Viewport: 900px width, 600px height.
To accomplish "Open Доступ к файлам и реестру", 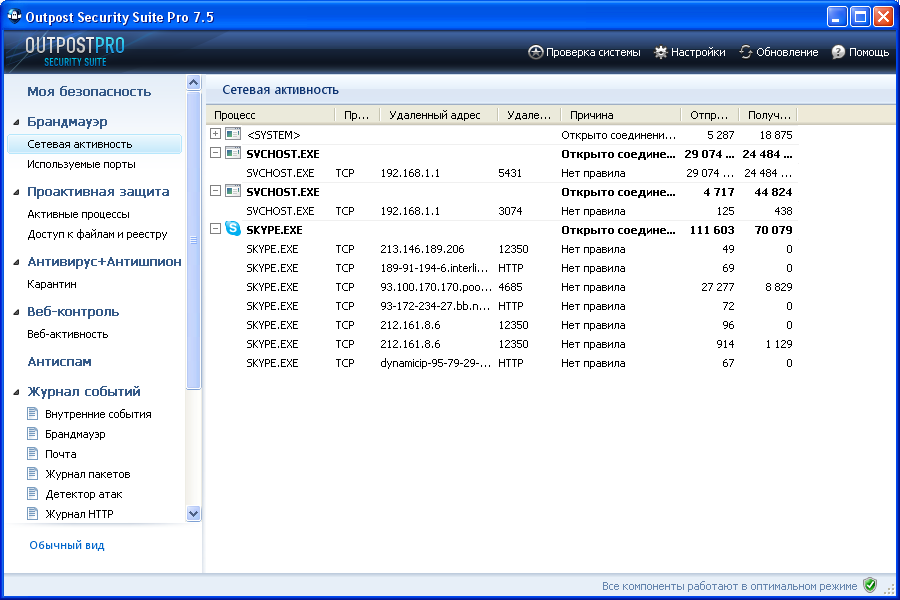I will pyautogui.click(x=97, y=234).
